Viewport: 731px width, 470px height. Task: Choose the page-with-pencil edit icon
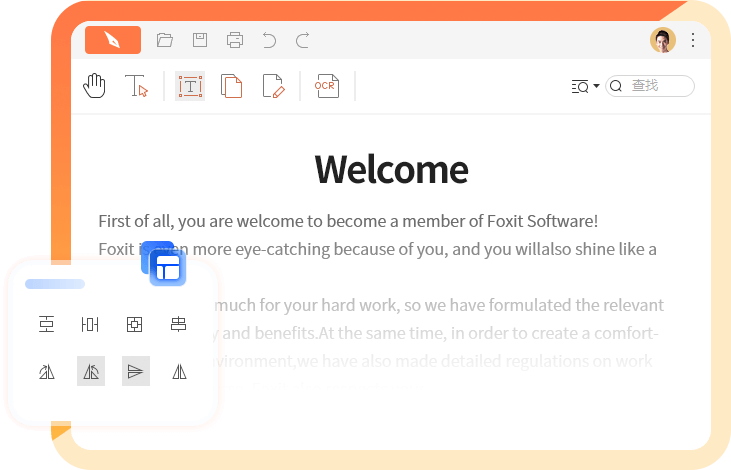pos(274,86)
